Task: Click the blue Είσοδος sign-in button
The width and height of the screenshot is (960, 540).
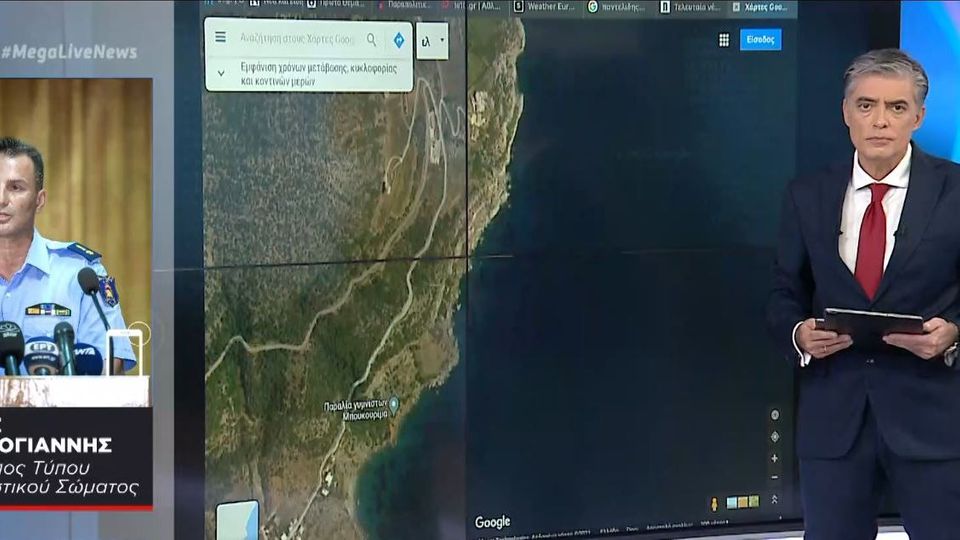Action: pyautogui.click(x=761, y=40)
